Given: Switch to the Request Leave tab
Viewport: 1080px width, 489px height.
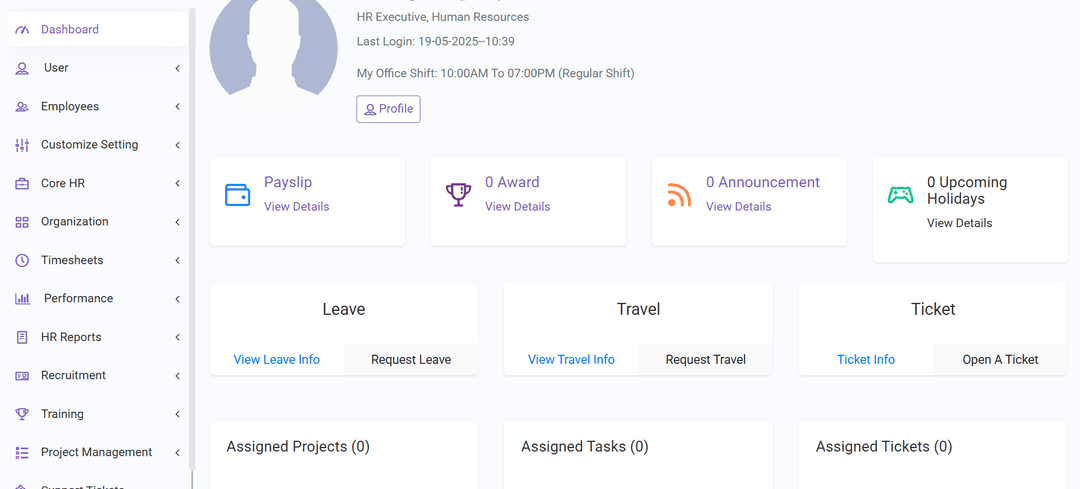Looking at the screenshot, I should 411,360.
